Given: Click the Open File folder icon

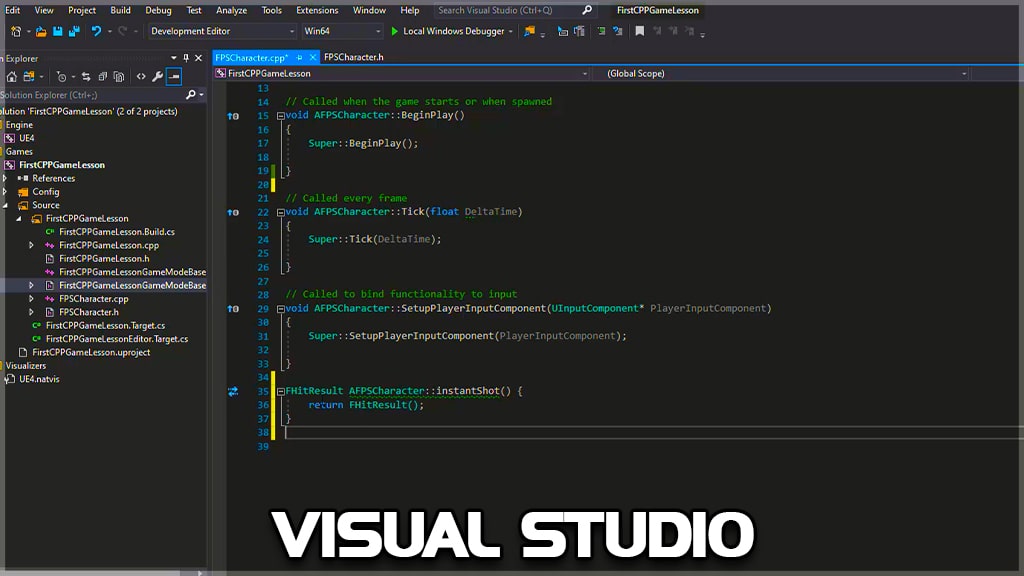Looking at the screenshot, I should point(41,31).
